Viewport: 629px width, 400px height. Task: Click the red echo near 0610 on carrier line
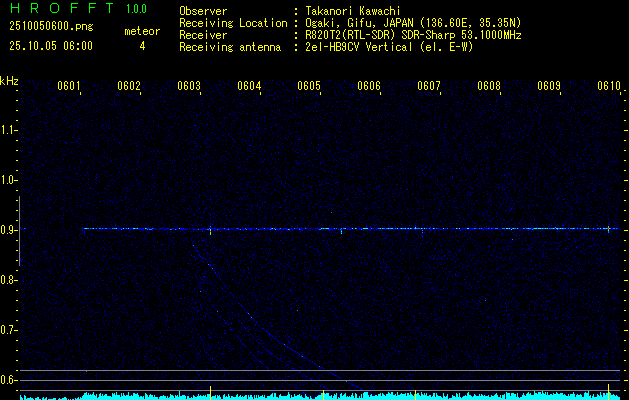609,229
